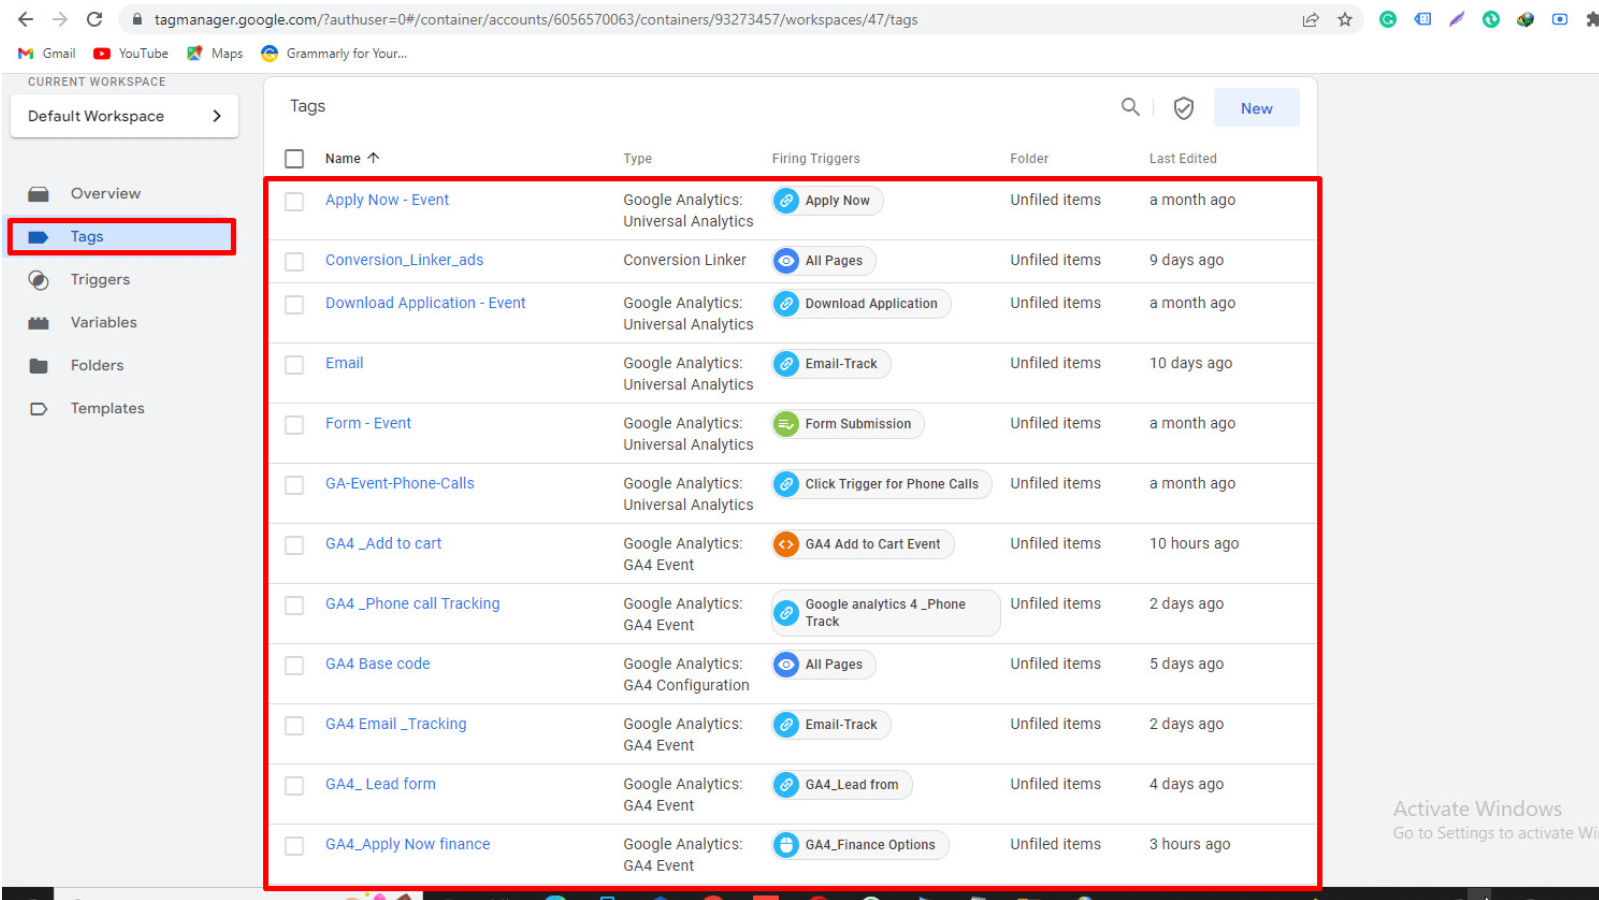1599x900 pixels.
Task: Check the select-all checkbox in header
Action: click(x=294, y=159)
